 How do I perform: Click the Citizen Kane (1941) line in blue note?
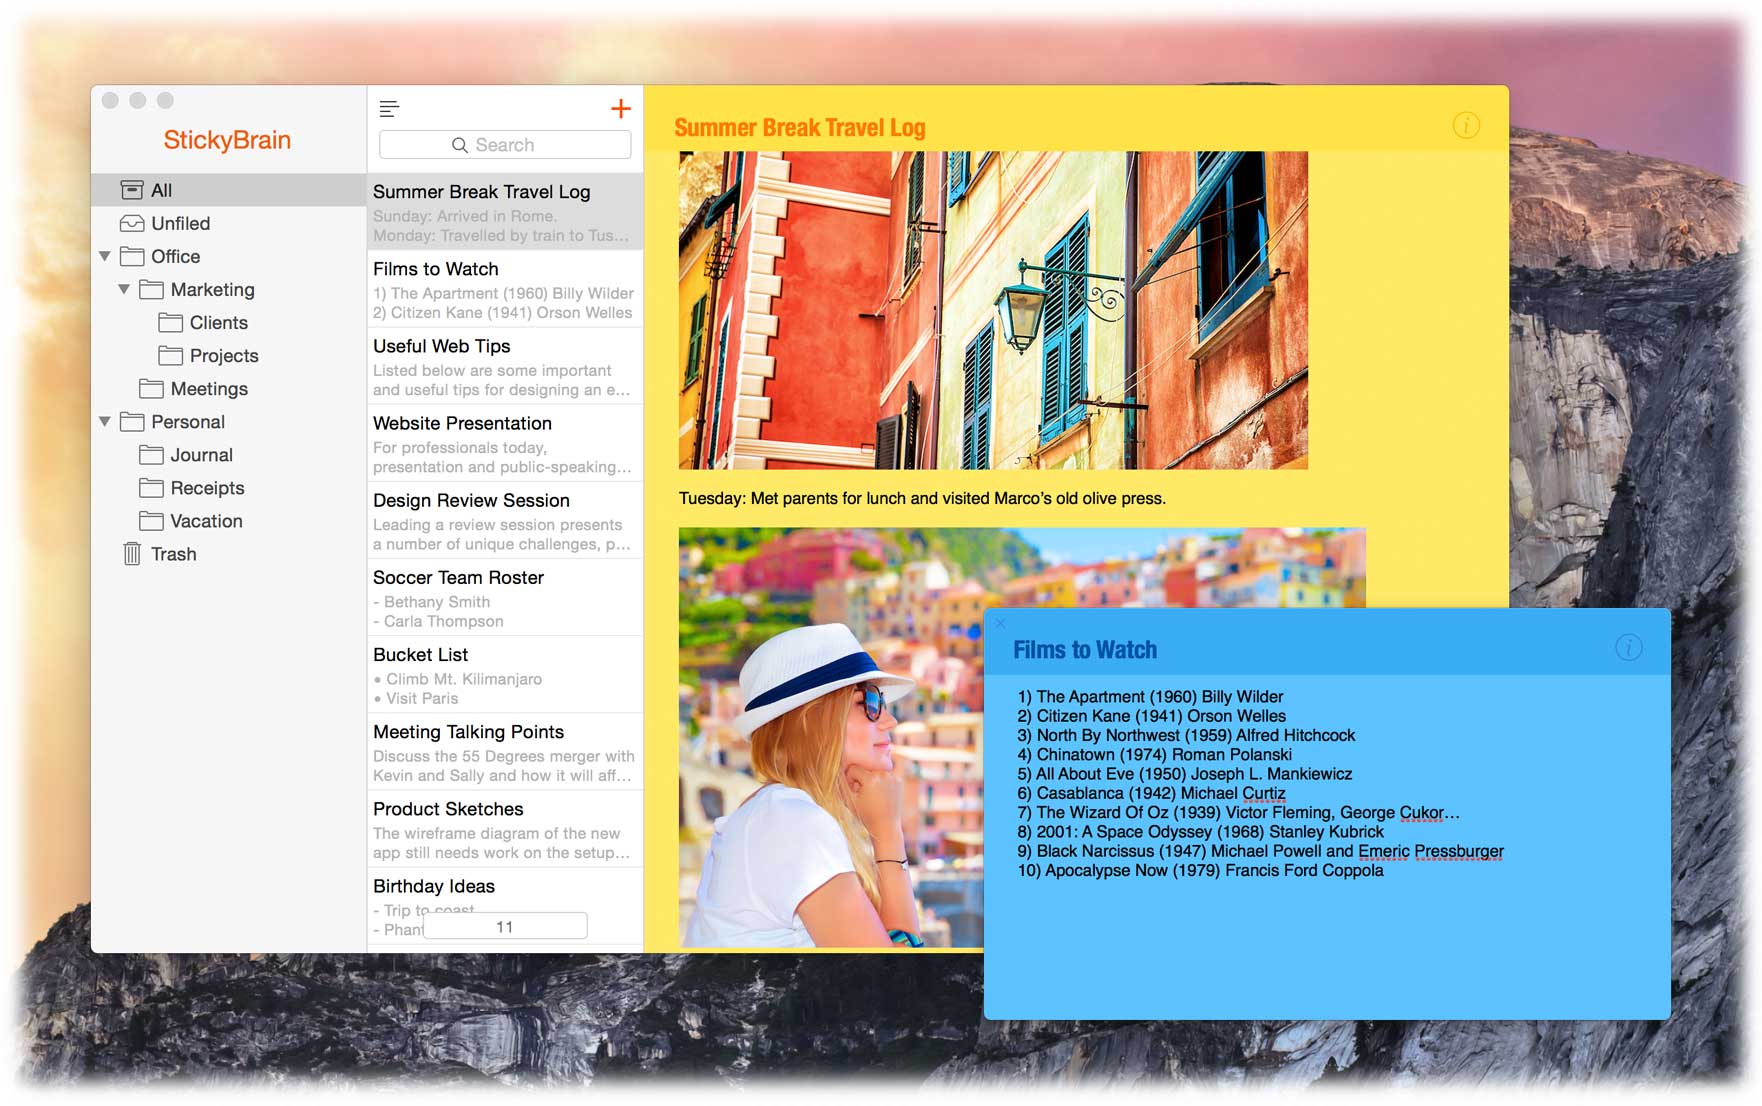tap(1151, 715)
